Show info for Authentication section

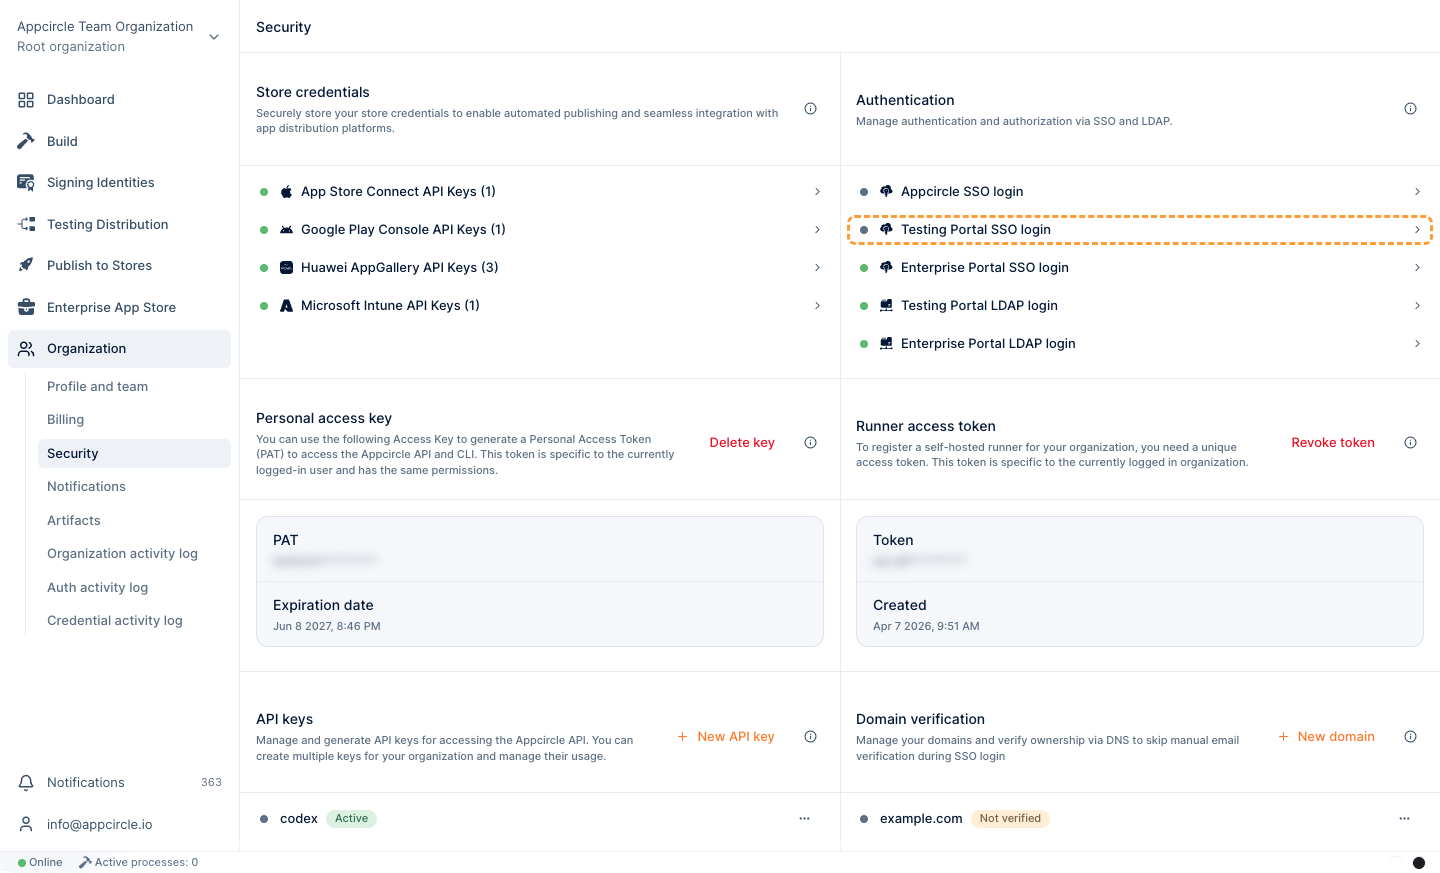tap(1410, 109)
